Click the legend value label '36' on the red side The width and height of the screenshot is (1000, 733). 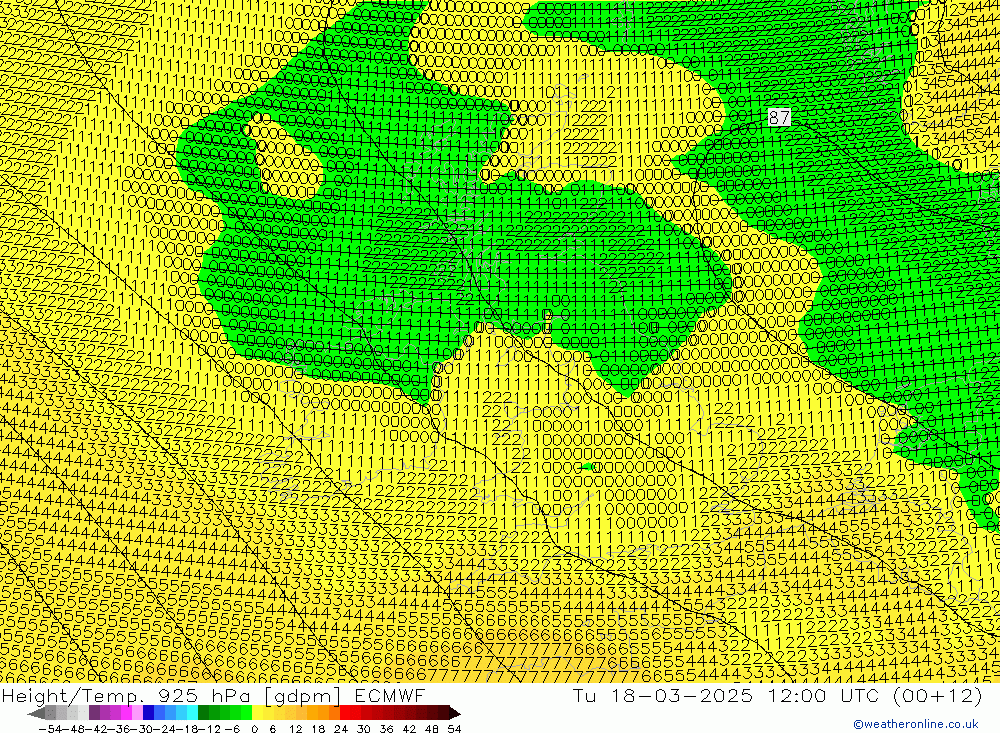tap(386, 729)
